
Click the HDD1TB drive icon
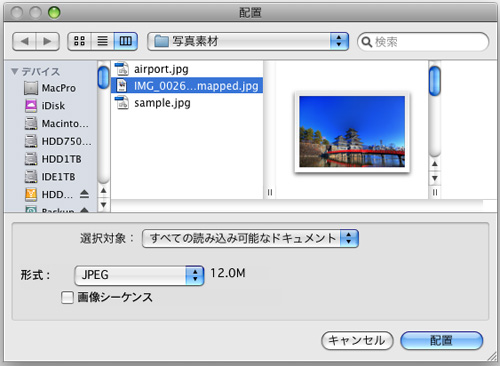pos(31,159)
